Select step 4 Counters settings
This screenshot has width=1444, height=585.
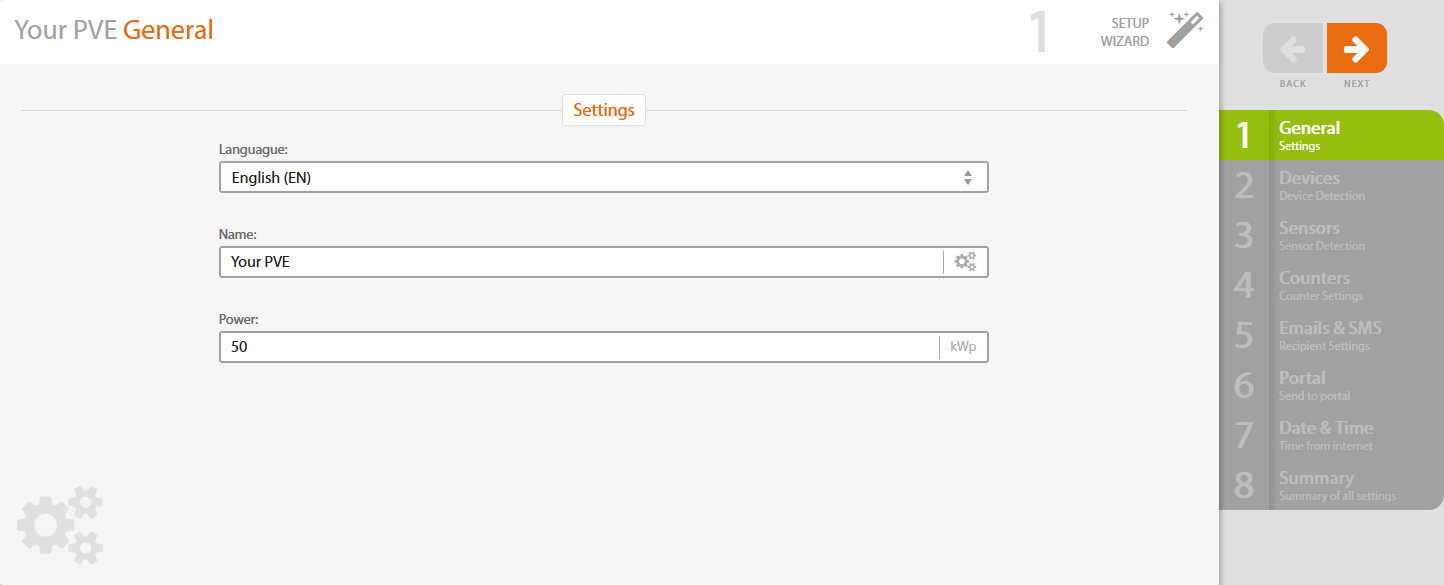1330,285
